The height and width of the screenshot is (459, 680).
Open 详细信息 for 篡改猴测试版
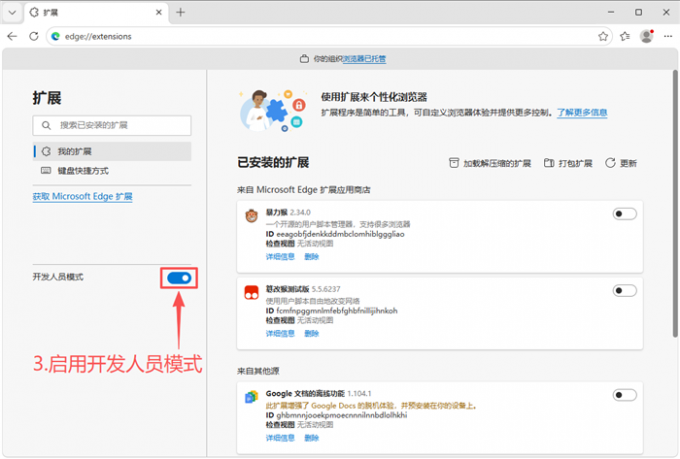coord(280,334)
